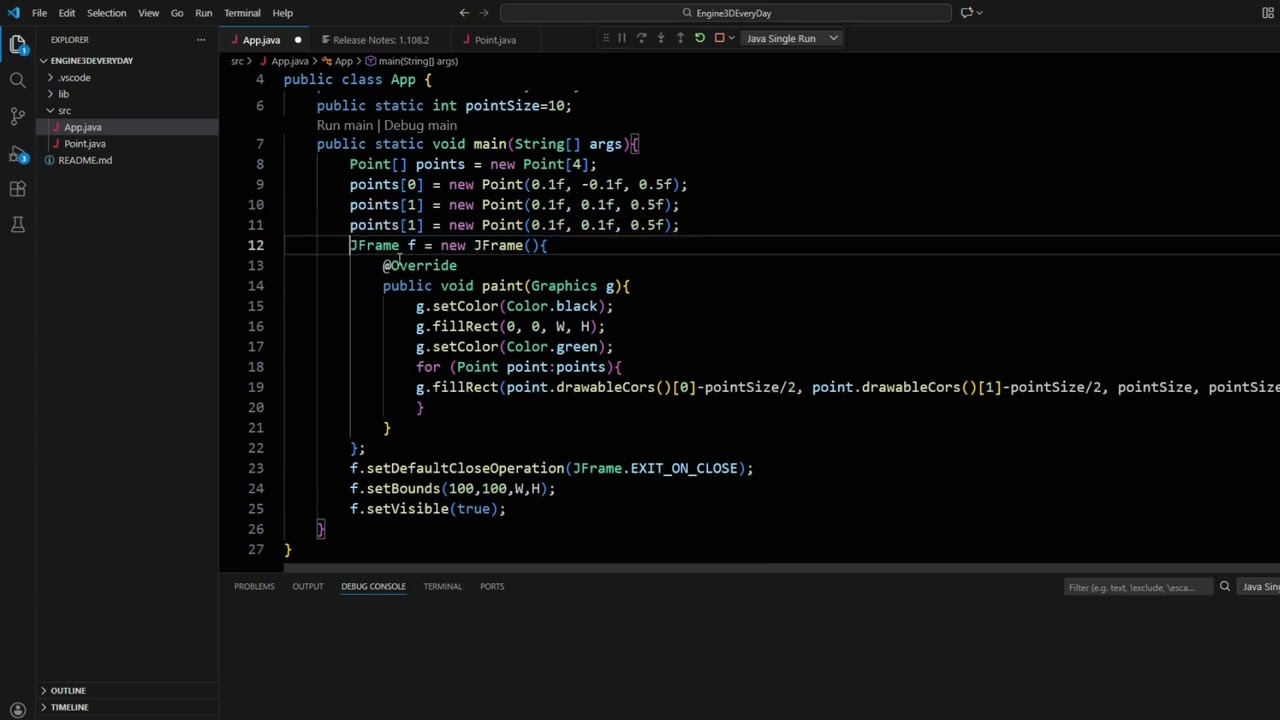
Task: Expand the OUTLINE section
Action: coord(68,691)
